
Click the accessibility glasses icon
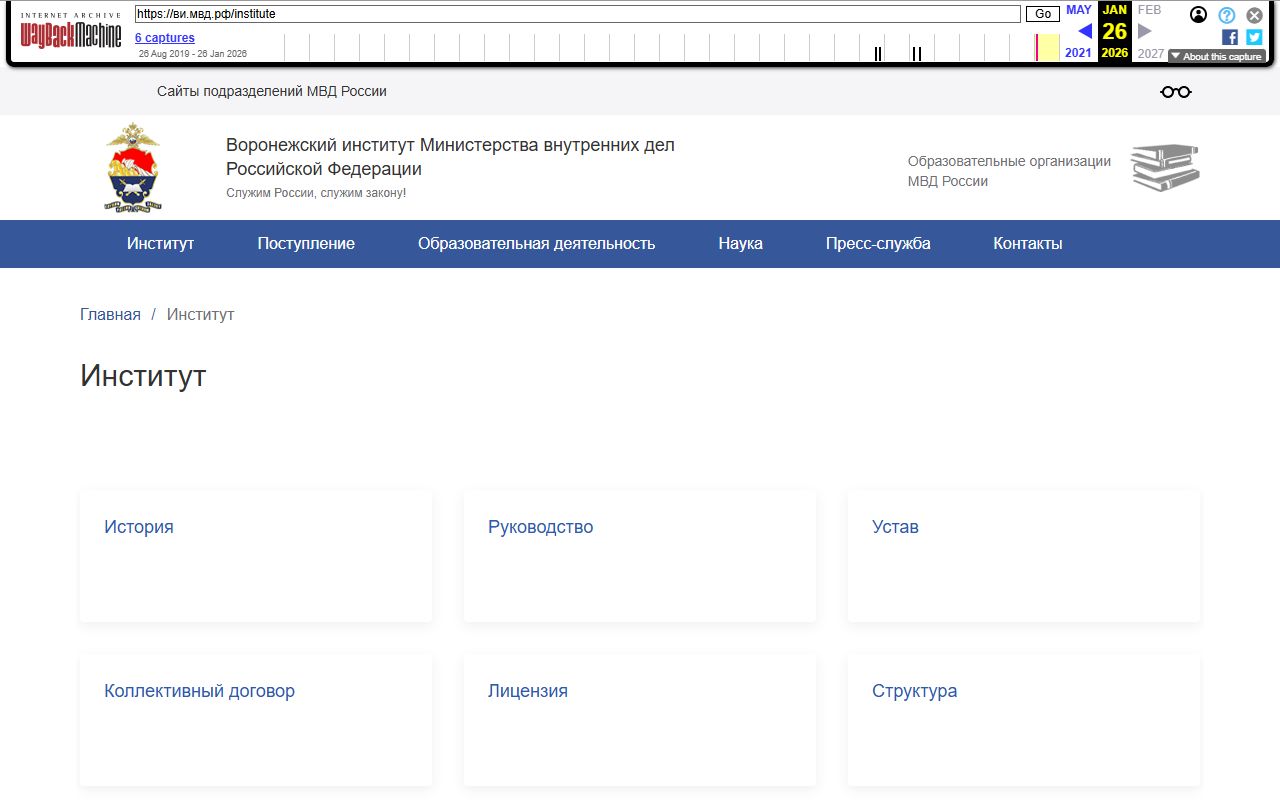[x=1176, y=92]
